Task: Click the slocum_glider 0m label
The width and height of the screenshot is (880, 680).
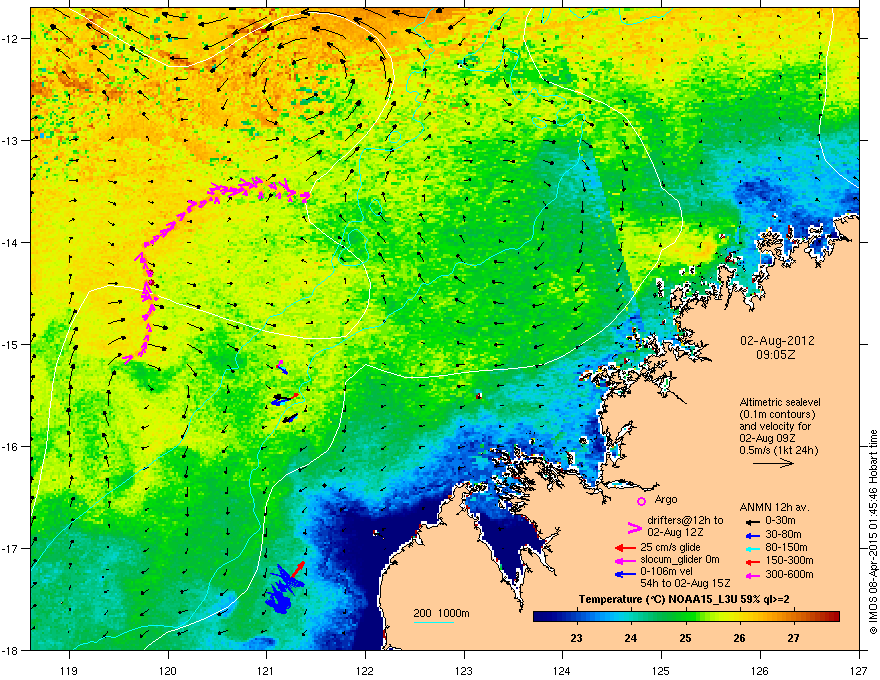Action: coord(680,560)
